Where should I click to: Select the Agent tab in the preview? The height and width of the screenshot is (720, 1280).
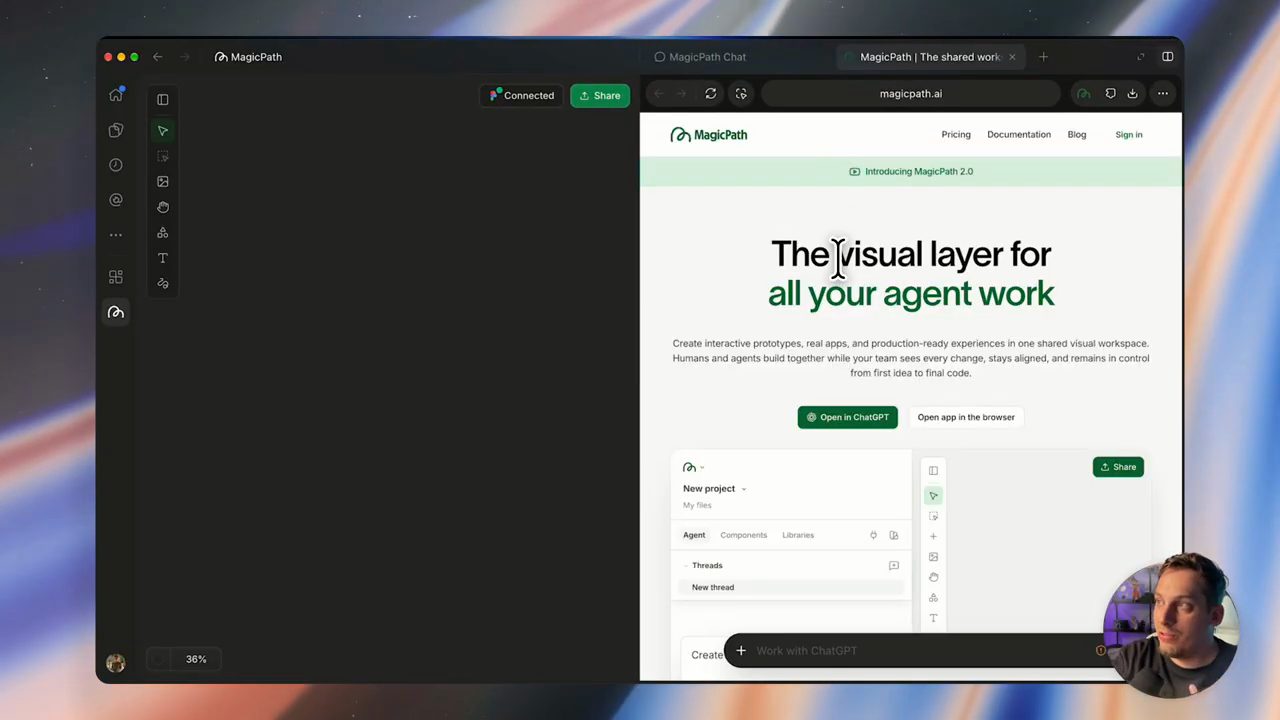[694, 535]
